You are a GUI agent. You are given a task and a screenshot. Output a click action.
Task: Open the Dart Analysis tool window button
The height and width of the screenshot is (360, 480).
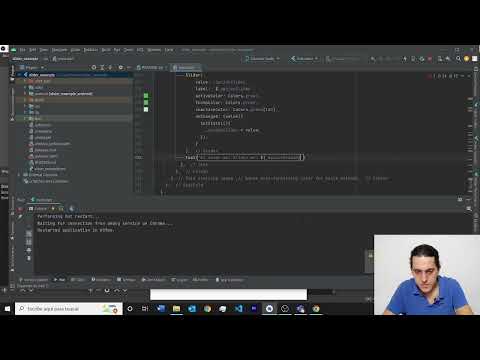153,280
